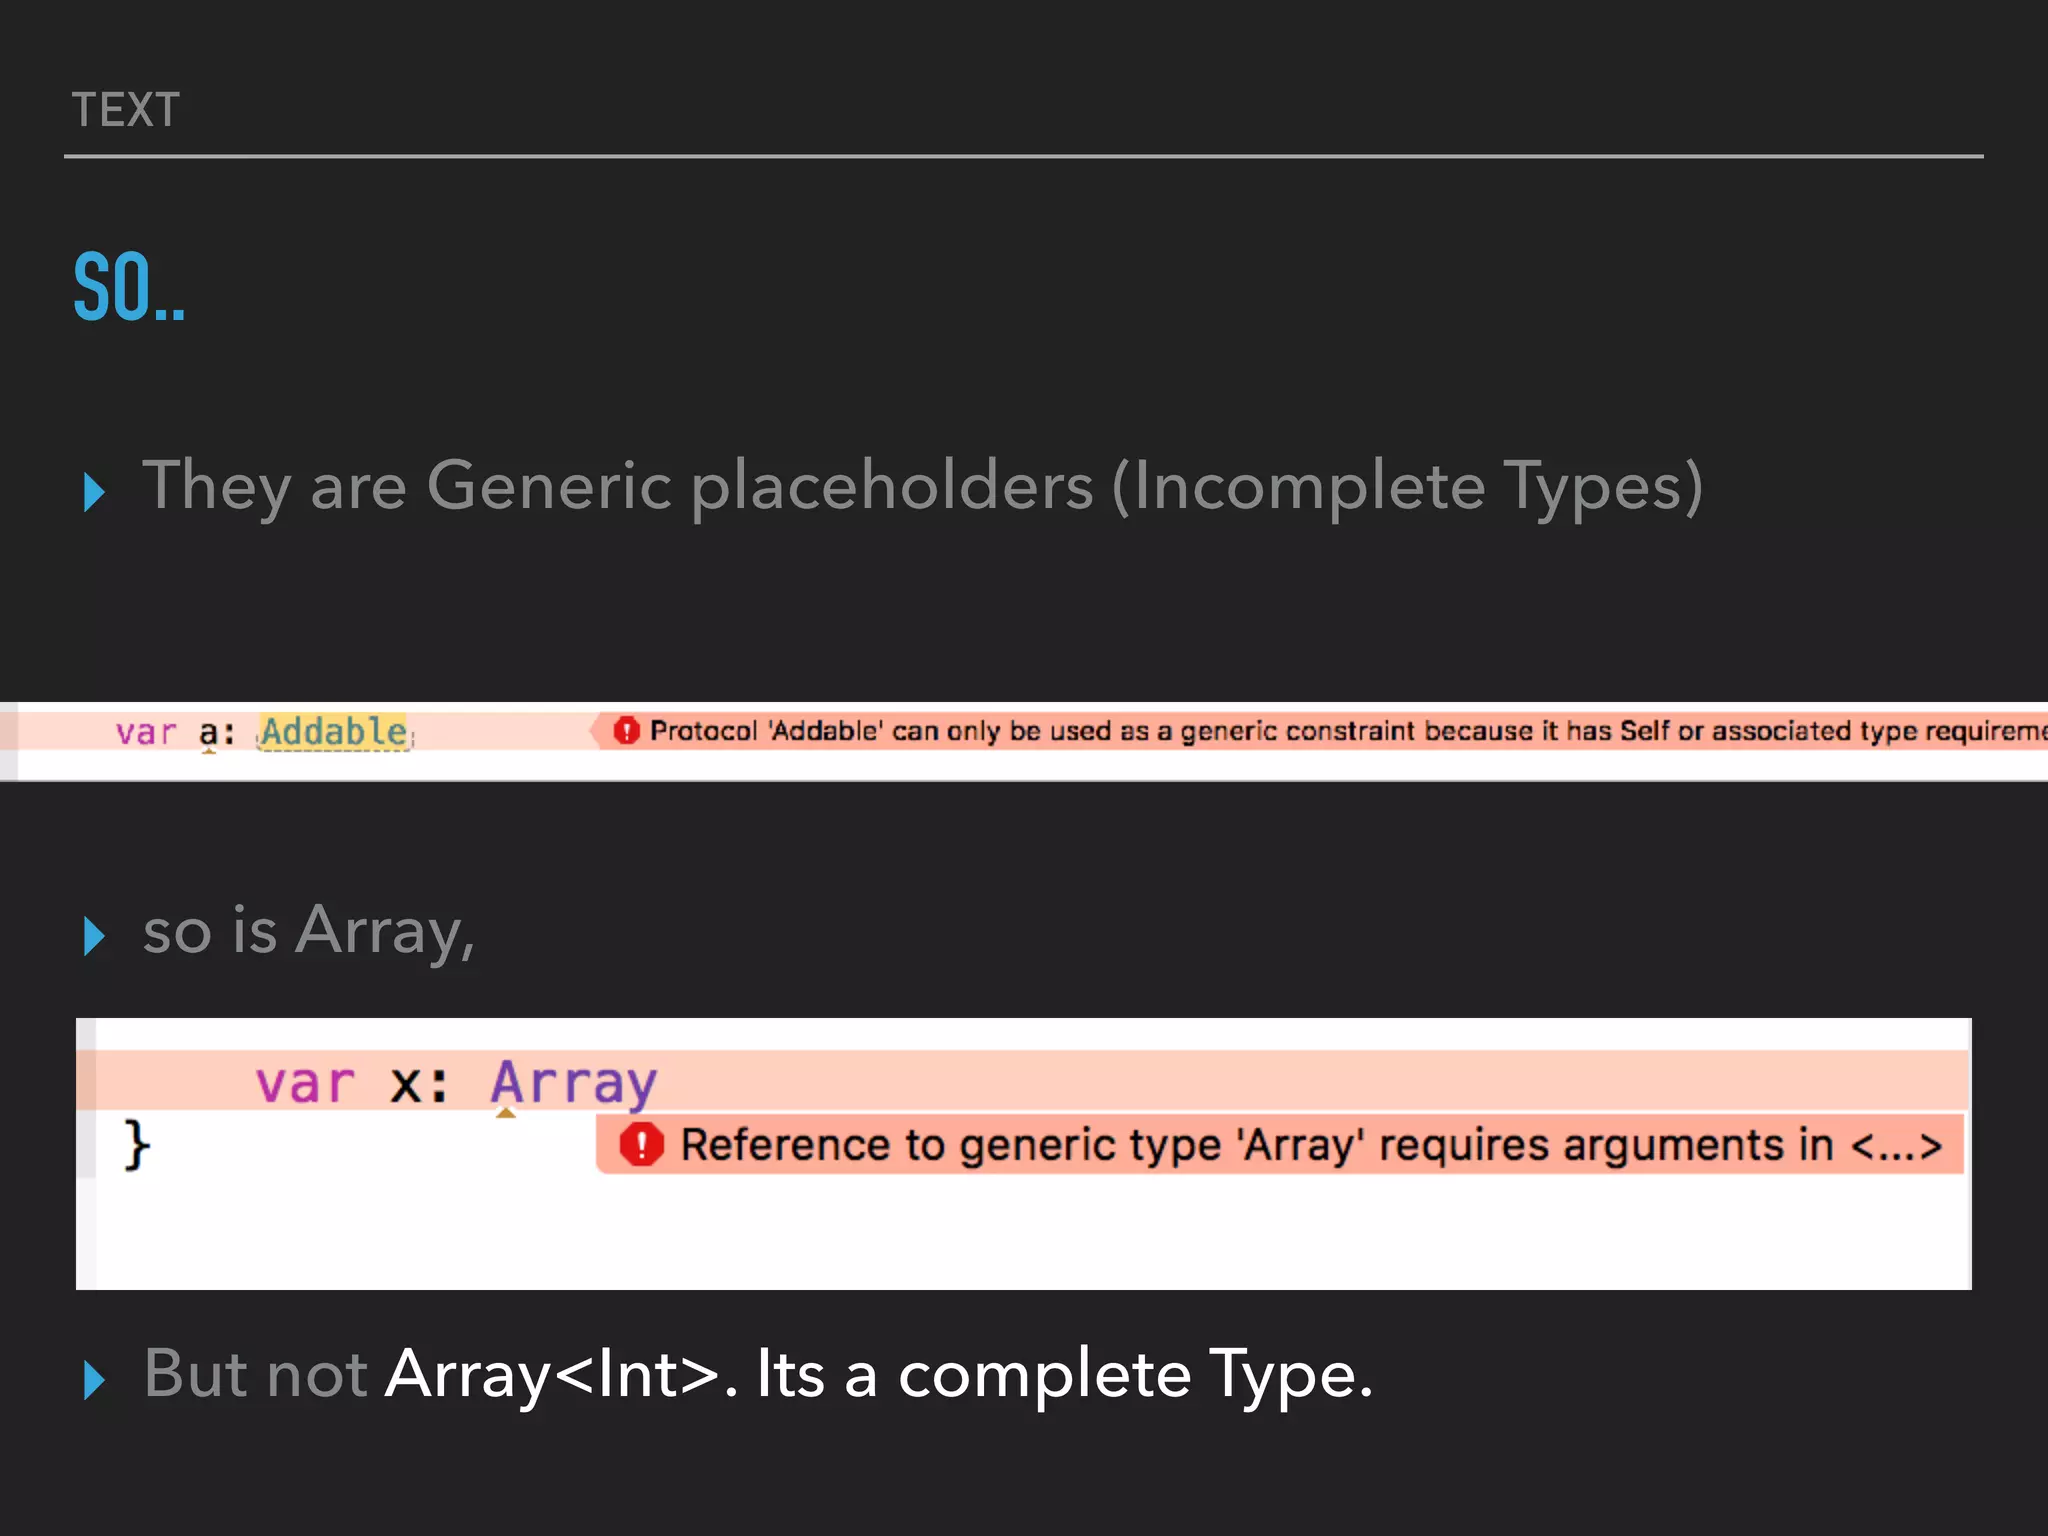Screen dimensions: 2048x1536
Task: Click the red error icon in the Array error banner
Action: tap(641, 1144)
